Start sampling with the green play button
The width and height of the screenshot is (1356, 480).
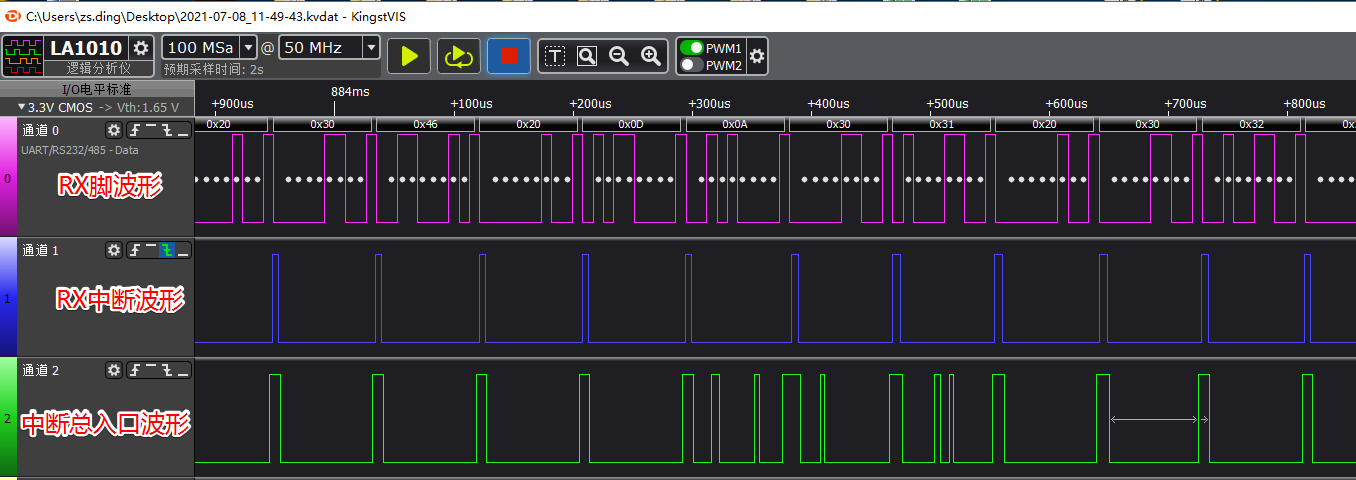click(x=409, y=56)
